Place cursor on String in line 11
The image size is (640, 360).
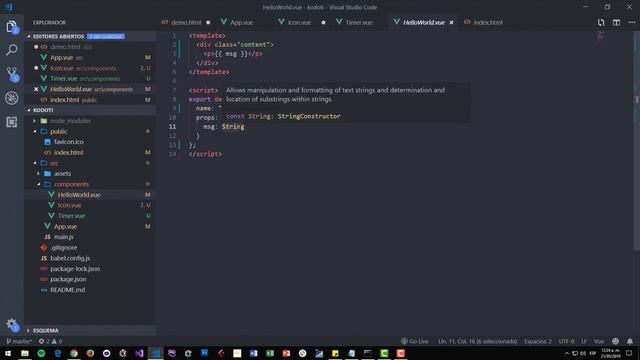point(233,127)
